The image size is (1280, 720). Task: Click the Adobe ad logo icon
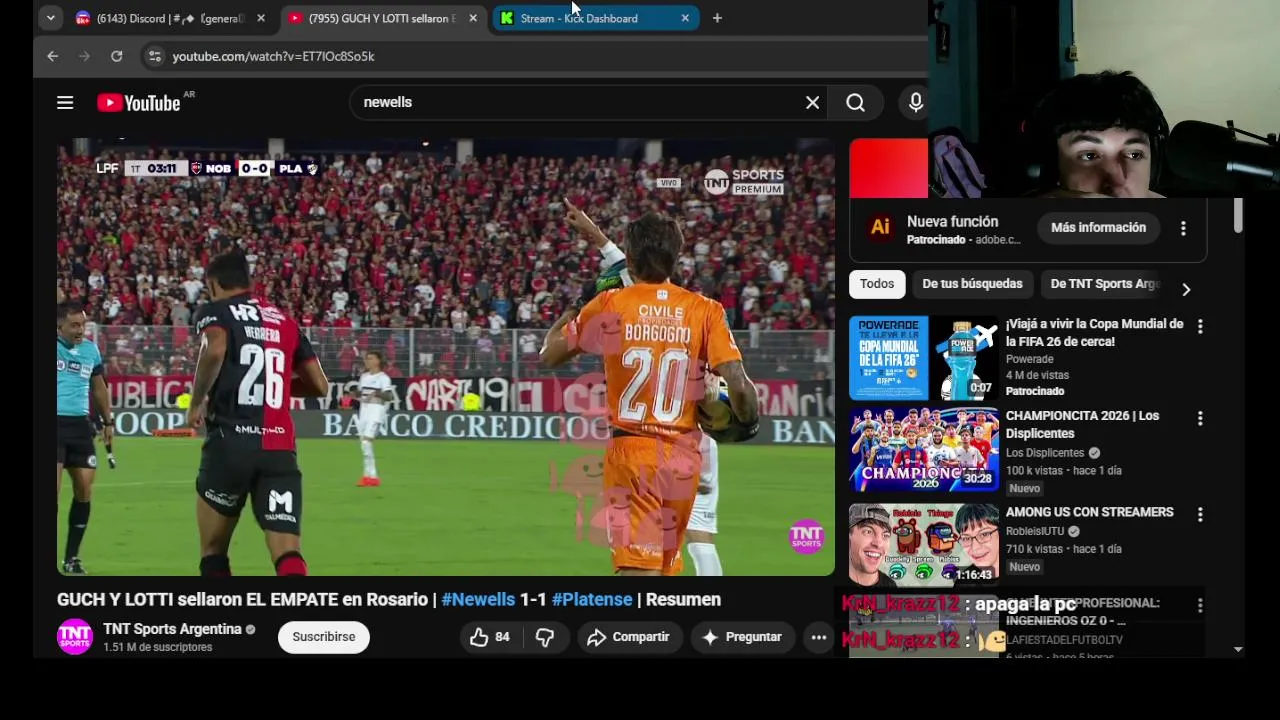coord(880,228)
